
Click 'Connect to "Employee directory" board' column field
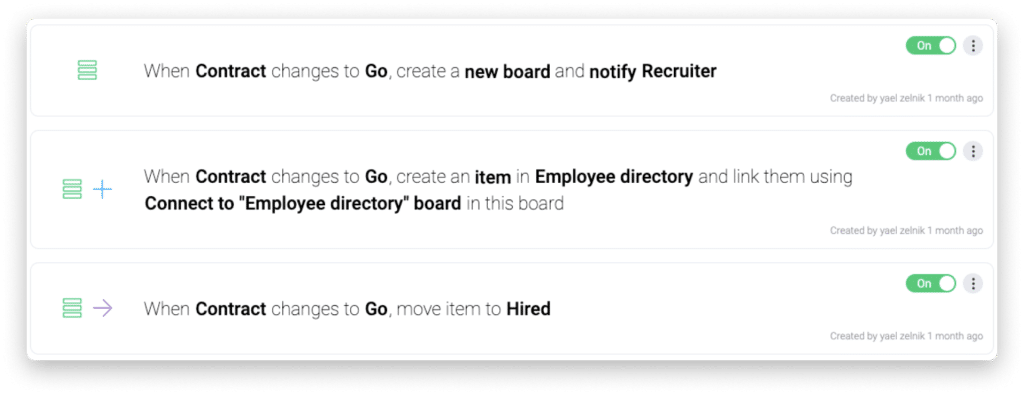(303, 204)
